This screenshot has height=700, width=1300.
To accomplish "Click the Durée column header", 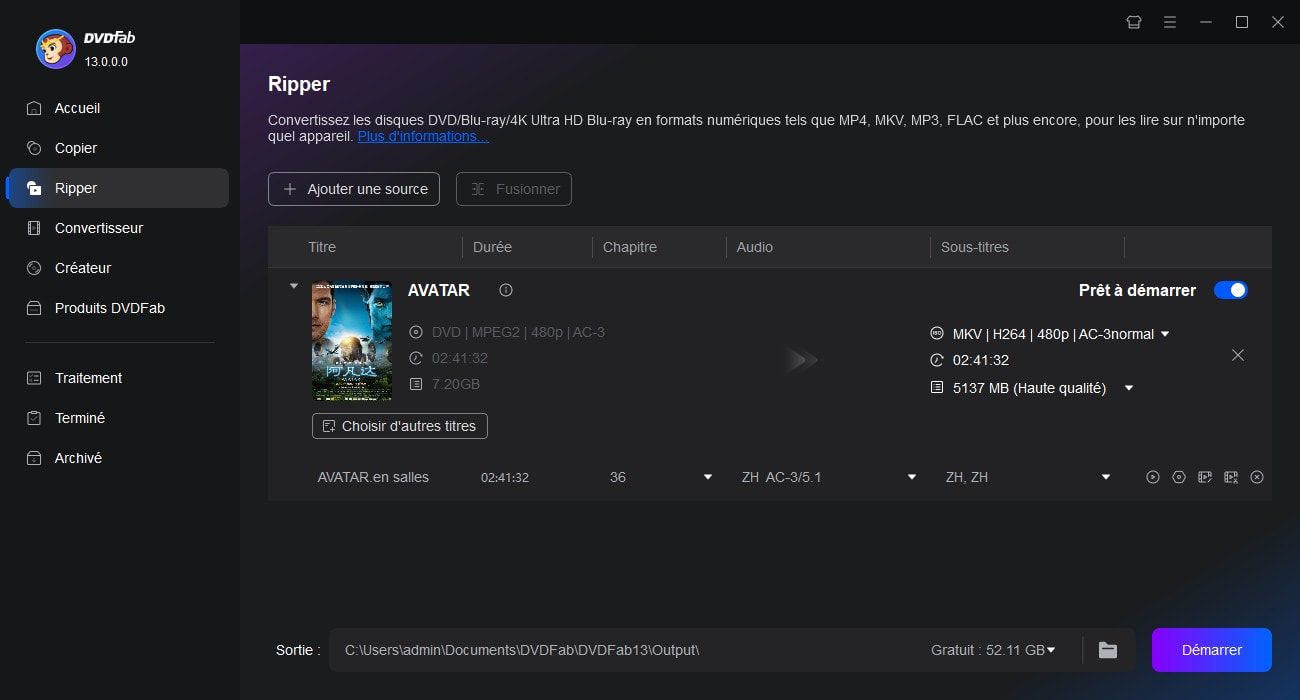I will [x=492, y=247].
